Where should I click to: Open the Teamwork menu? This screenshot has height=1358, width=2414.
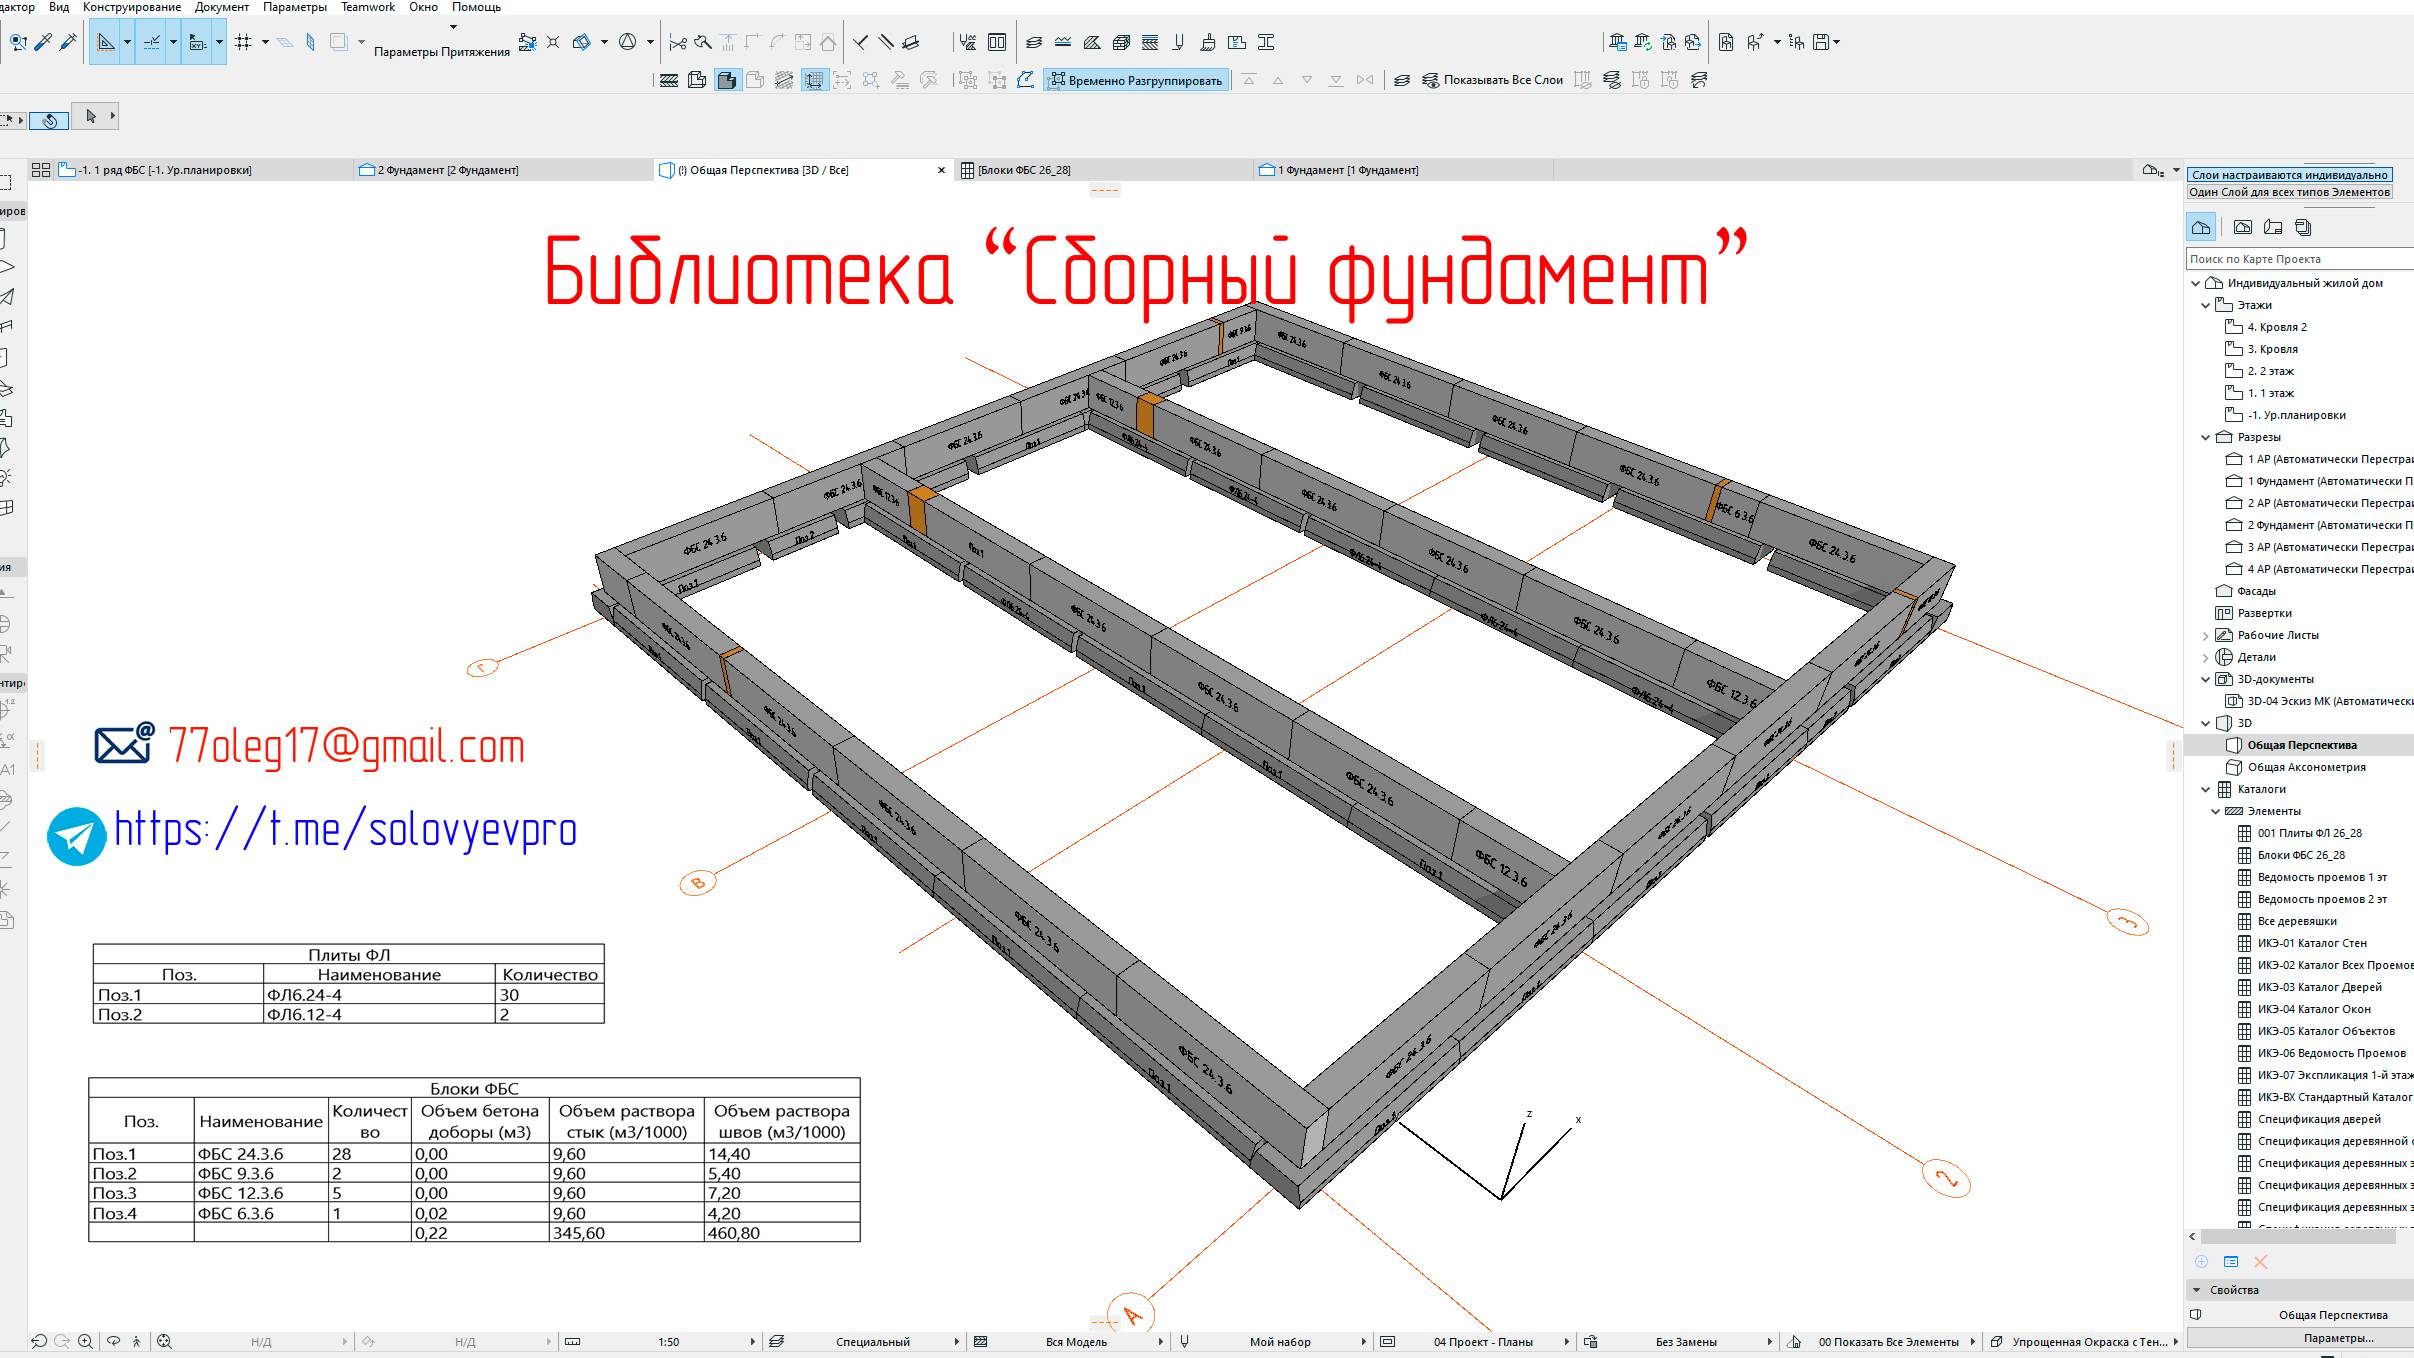tap(368, 7)
